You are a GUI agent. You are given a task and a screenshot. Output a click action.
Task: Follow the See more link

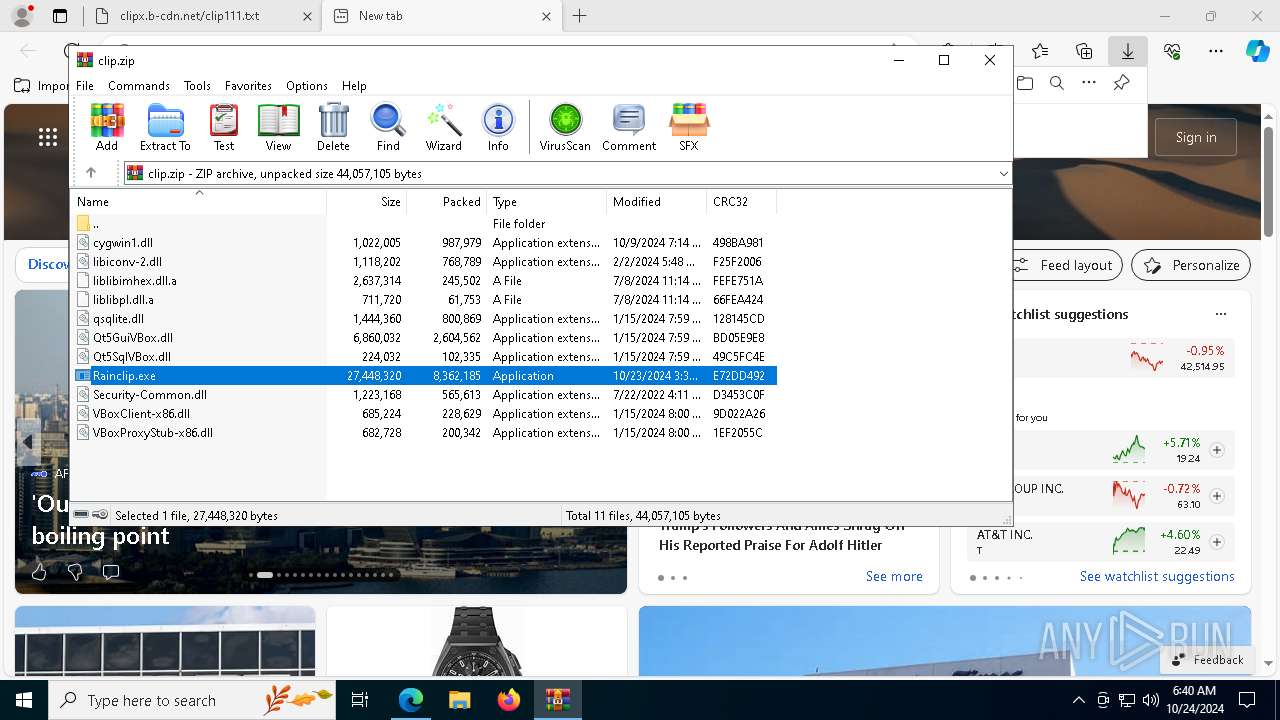tap(894, 576)
